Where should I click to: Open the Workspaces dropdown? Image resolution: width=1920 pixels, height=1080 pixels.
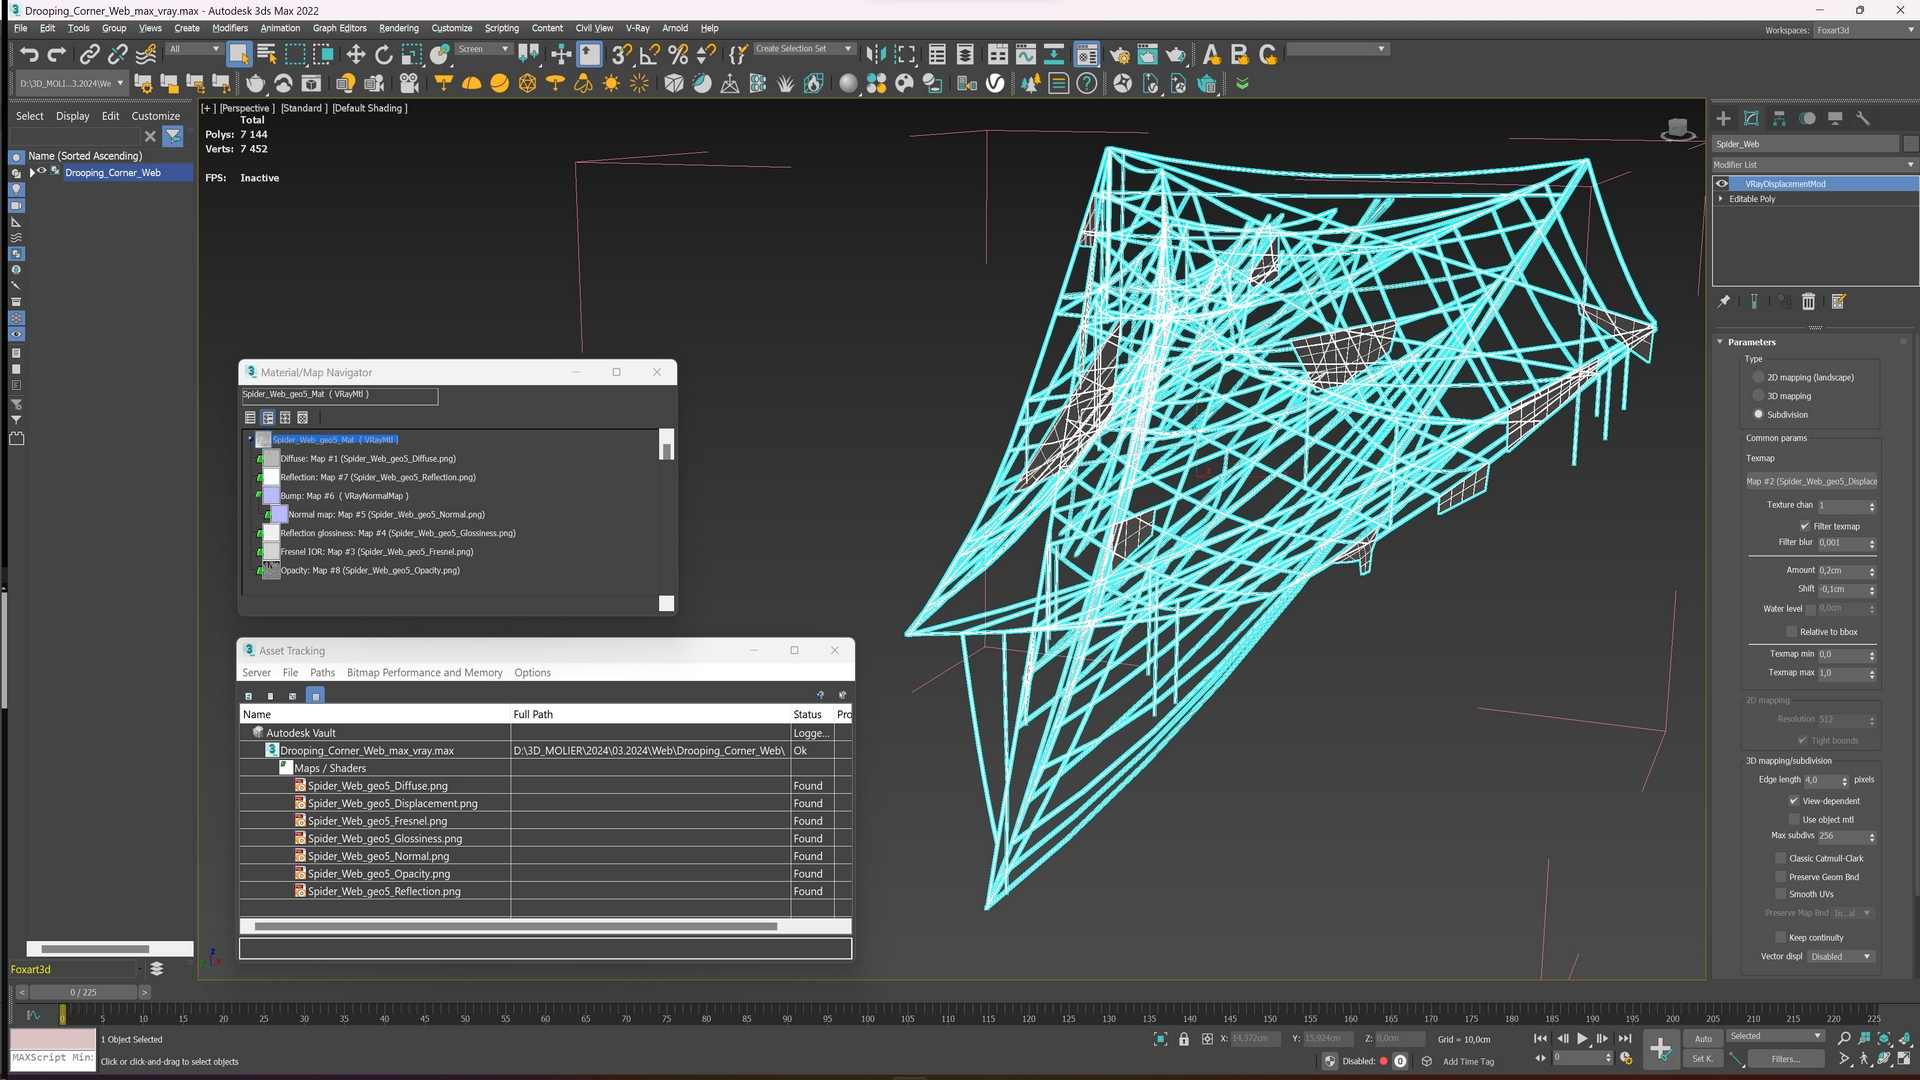pyautogui.click(x=1865, y=30)
